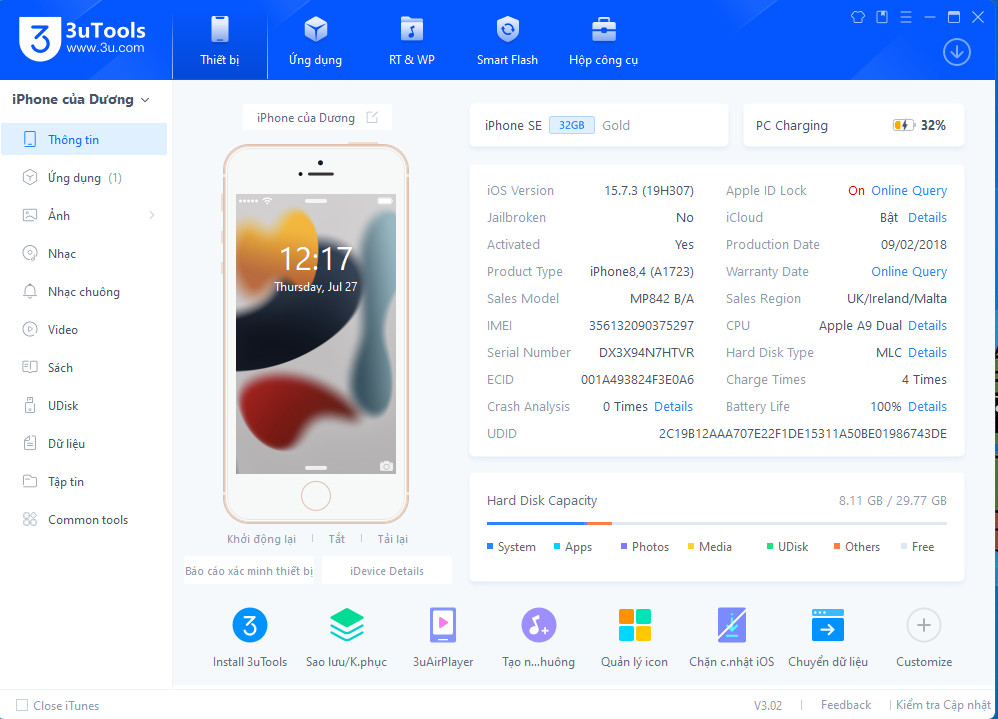Open the Hộp công cụ toolbox tab
The image size is (998, 719).
tap(603, 40)
